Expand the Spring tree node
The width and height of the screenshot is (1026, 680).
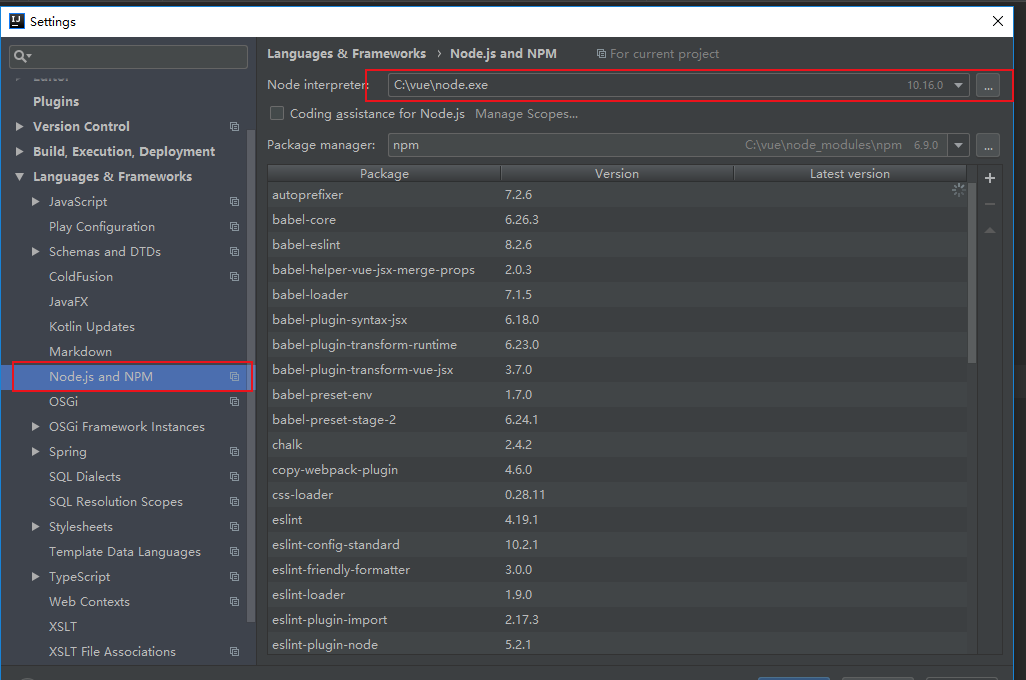point(35,452)
